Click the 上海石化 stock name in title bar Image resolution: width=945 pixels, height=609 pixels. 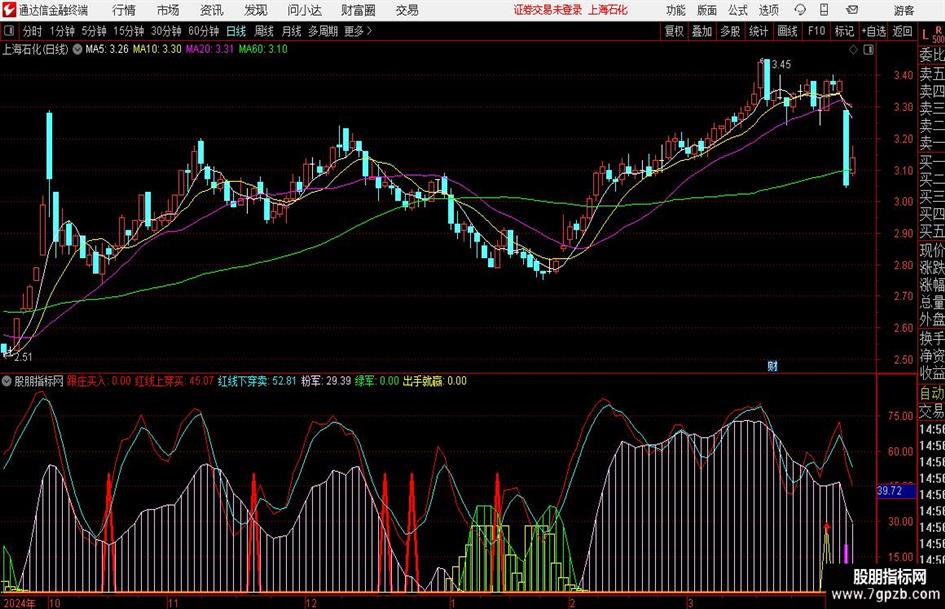pyautogui.click(x=608, y=10)
